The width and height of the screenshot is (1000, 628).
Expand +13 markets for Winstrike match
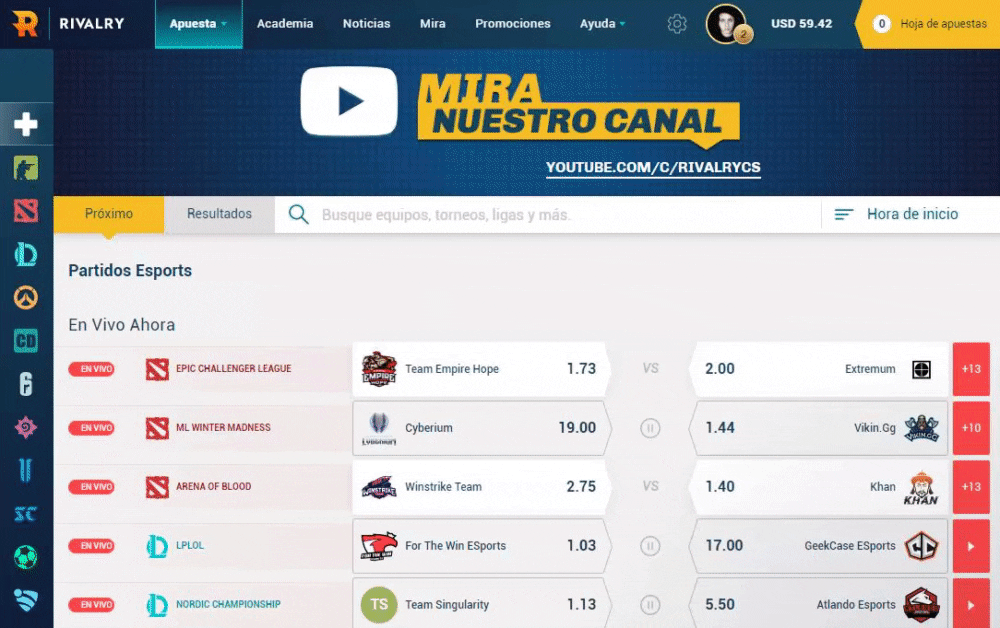971,487
